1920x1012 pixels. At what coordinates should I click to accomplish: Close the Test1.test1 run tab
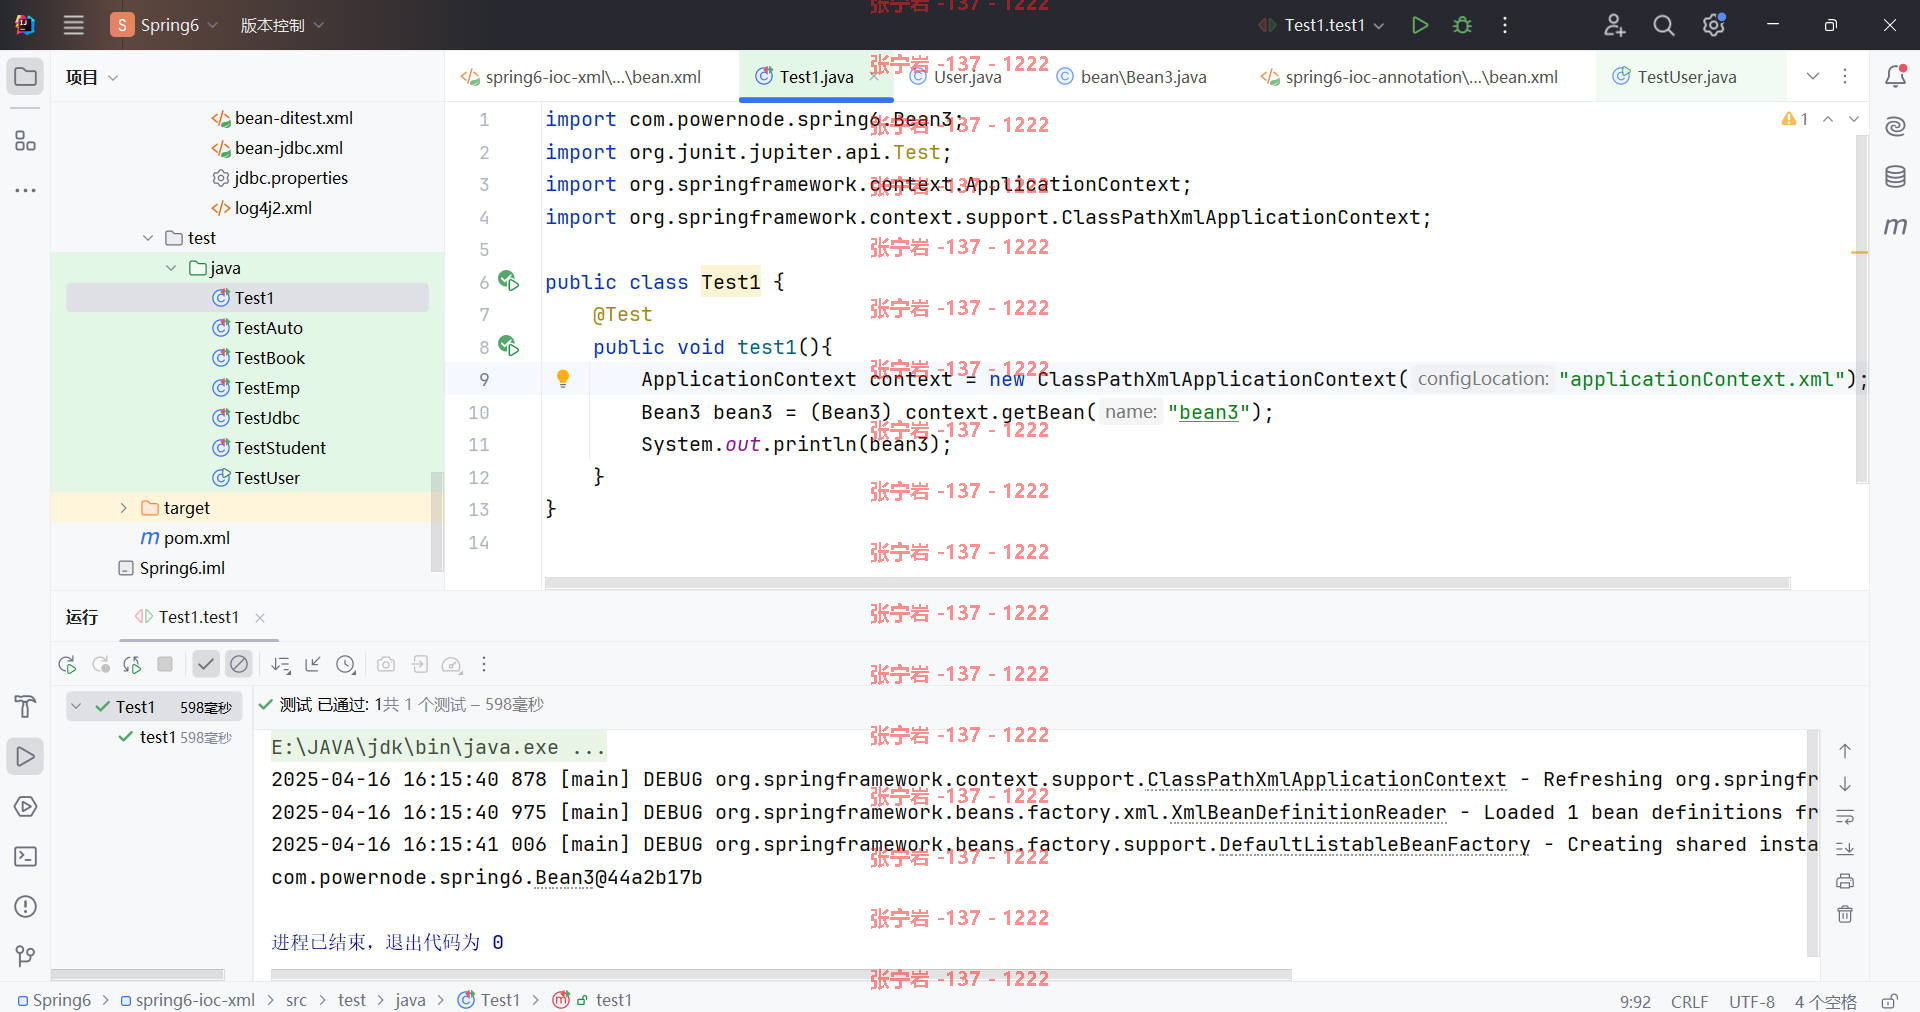[260, 618]
